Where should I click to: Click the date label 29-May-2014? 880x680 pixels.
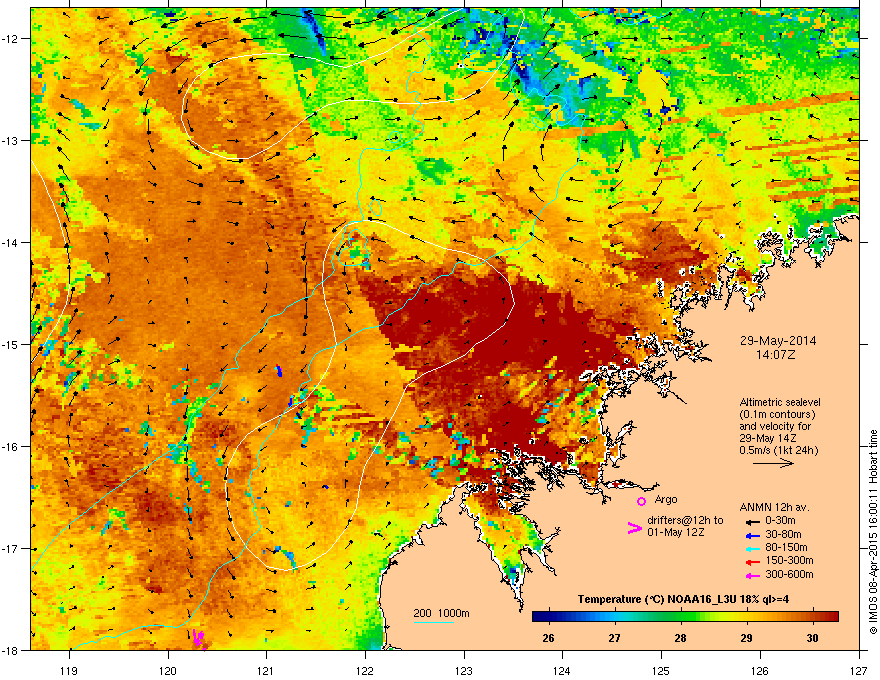pyautogui.click(x=778, y=341)
